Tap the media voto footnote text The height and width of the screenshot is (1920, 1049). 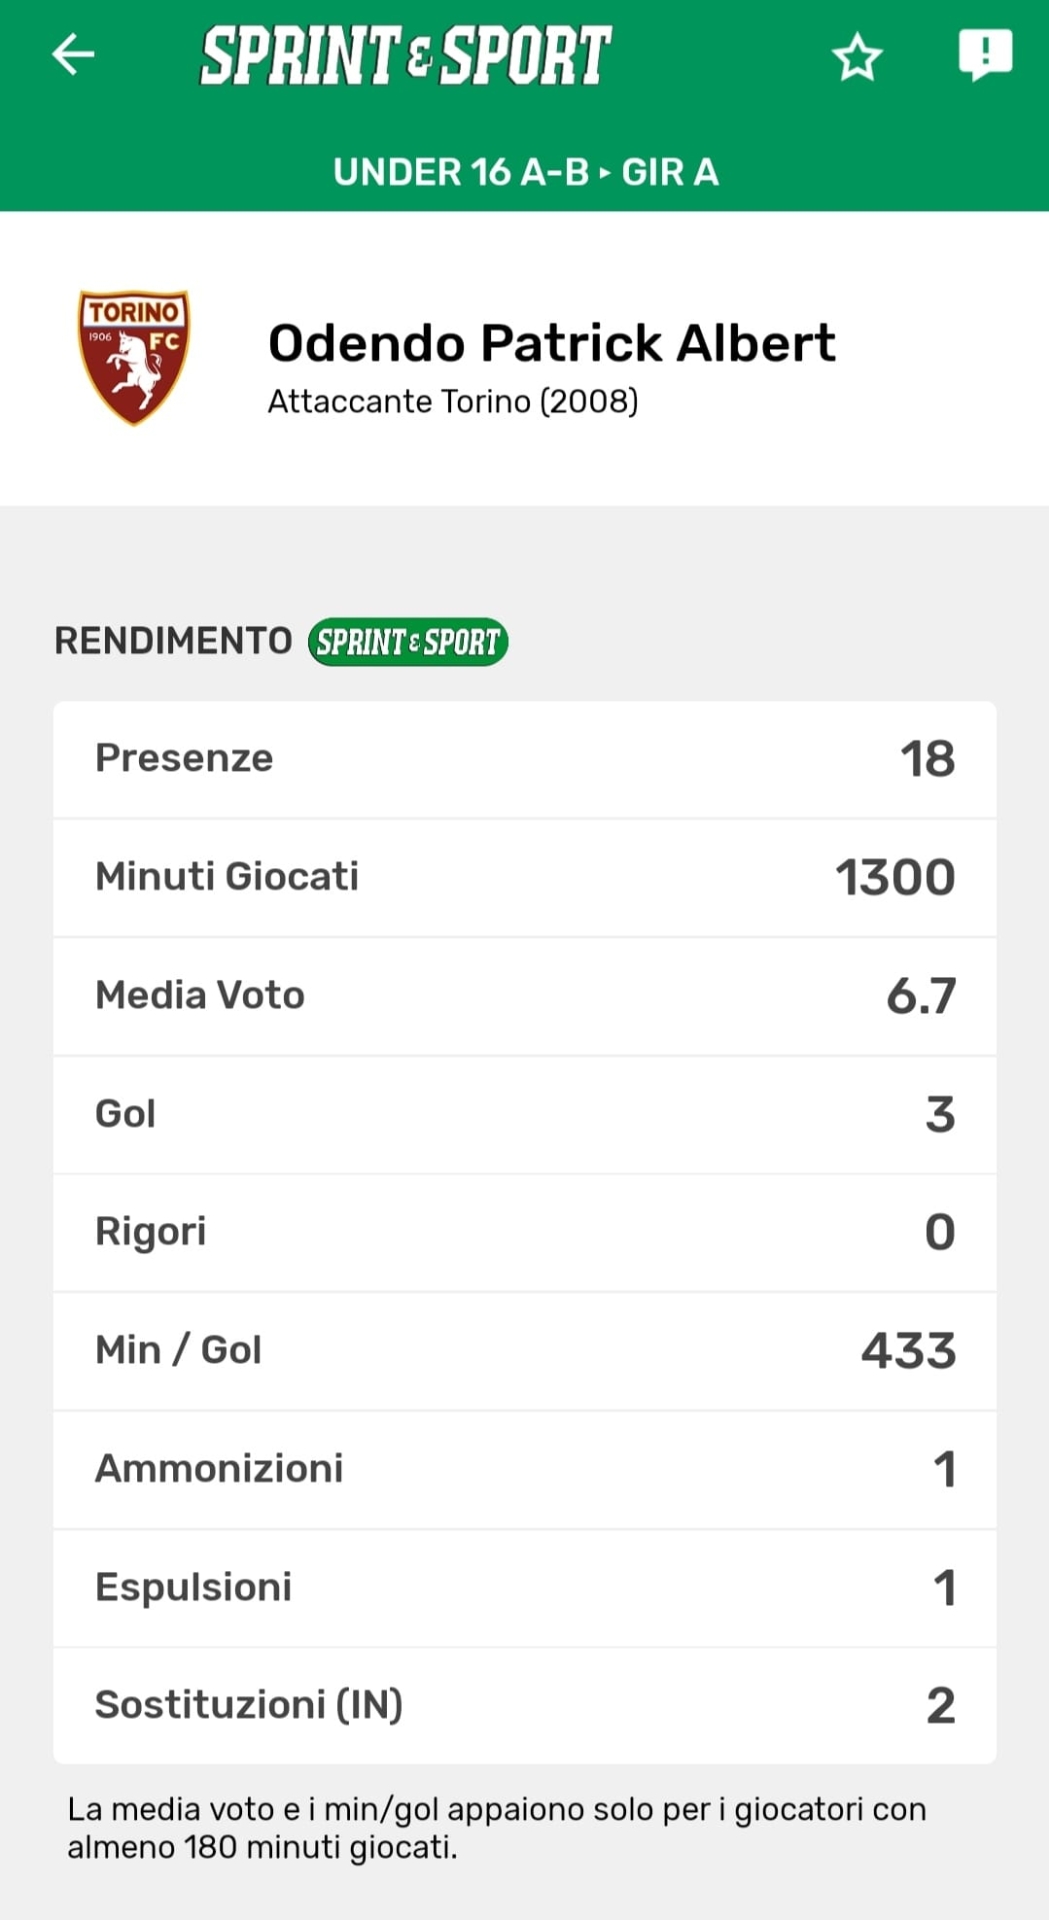pyautogui.click(x=497, y=1828)
